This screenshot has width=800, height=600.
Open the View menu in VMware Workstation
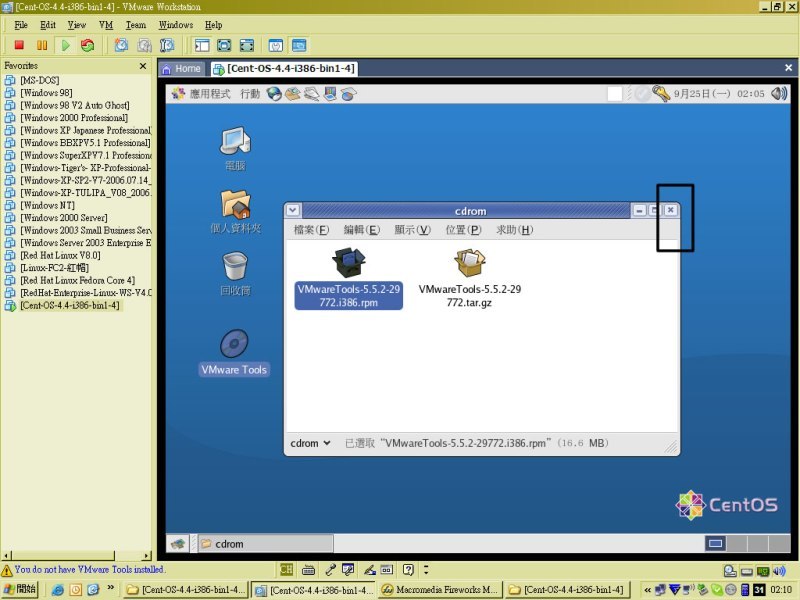click(77, 24)
